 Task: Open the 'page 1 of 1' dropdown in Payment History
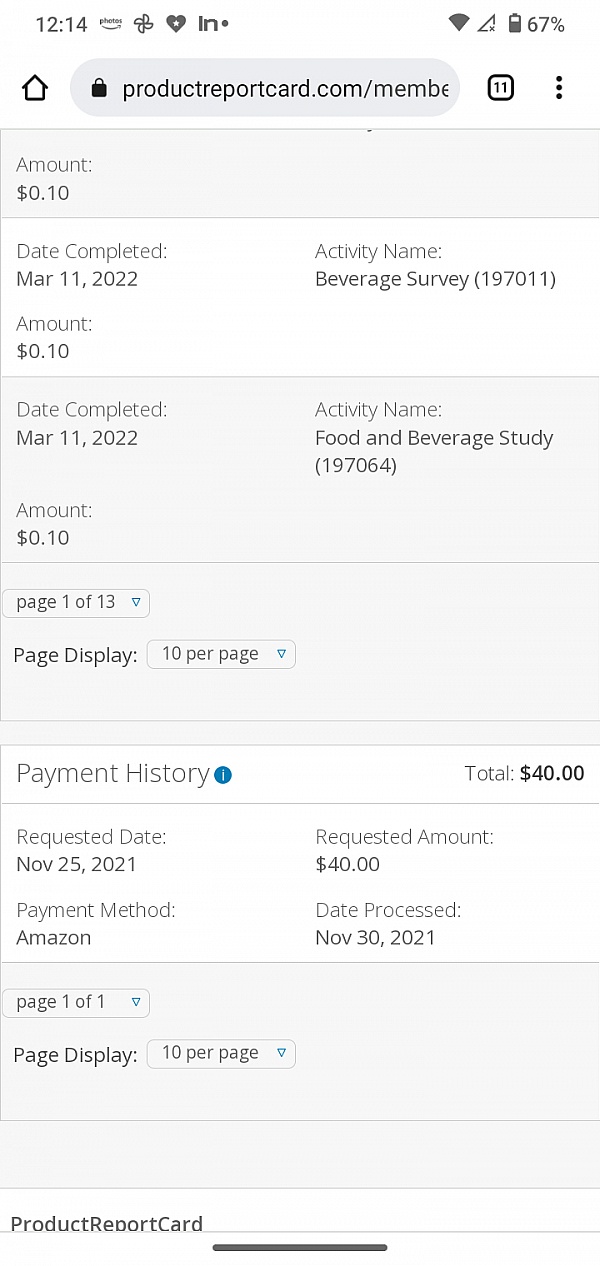pos(76,1002)
